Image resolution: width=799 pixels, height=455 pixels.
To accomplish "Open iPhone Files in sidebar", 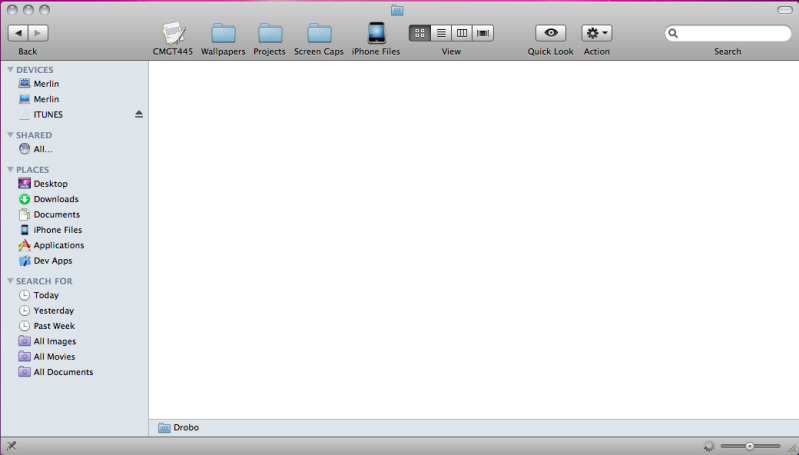I will point(74,230).
